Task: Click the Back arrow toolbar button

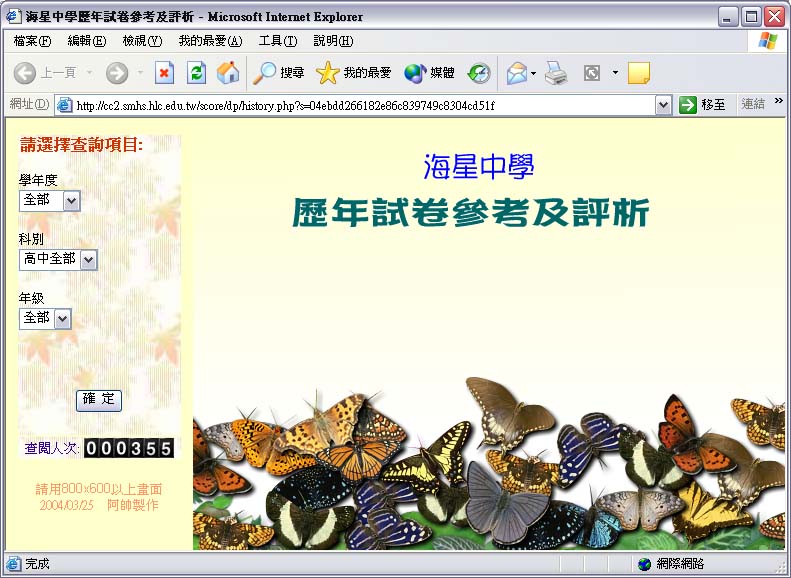Action: click(x=26, y=73)
